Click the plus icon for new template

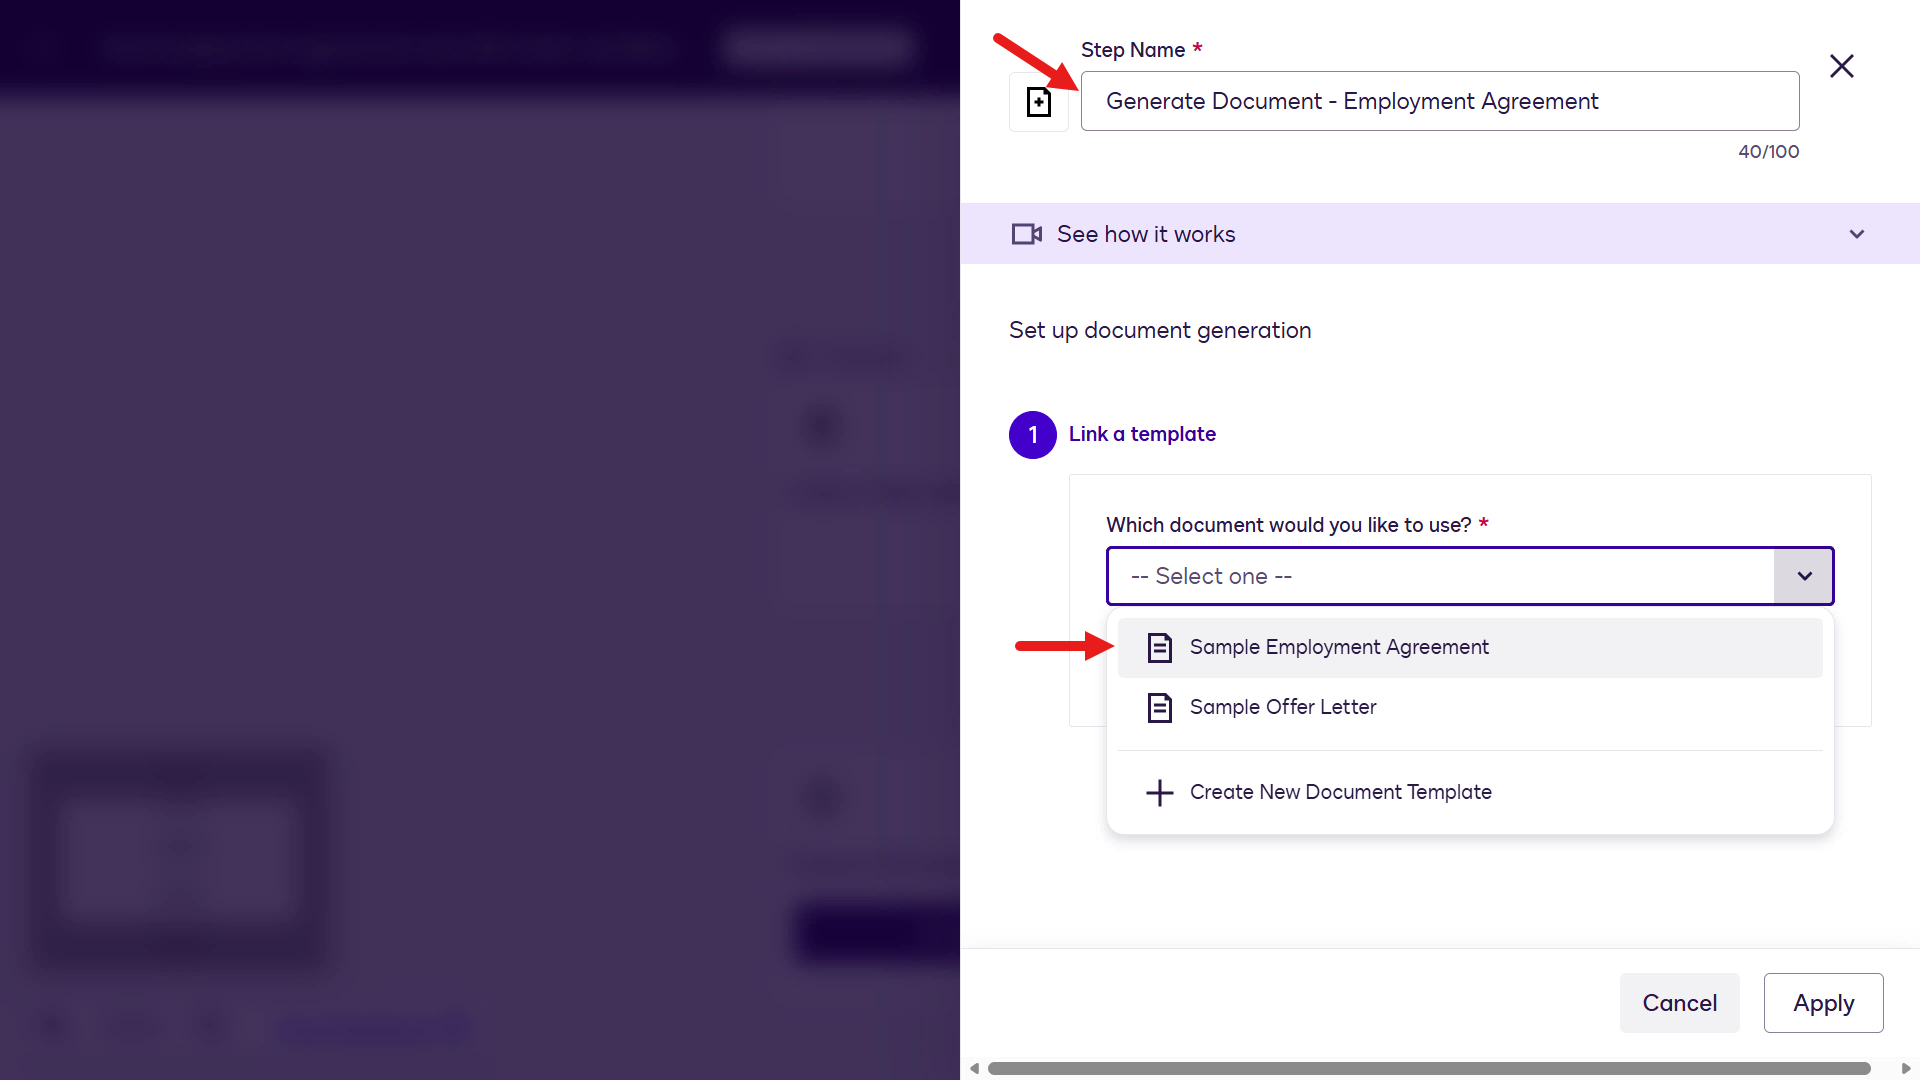pyautogui.click(x=1160, y=793)
